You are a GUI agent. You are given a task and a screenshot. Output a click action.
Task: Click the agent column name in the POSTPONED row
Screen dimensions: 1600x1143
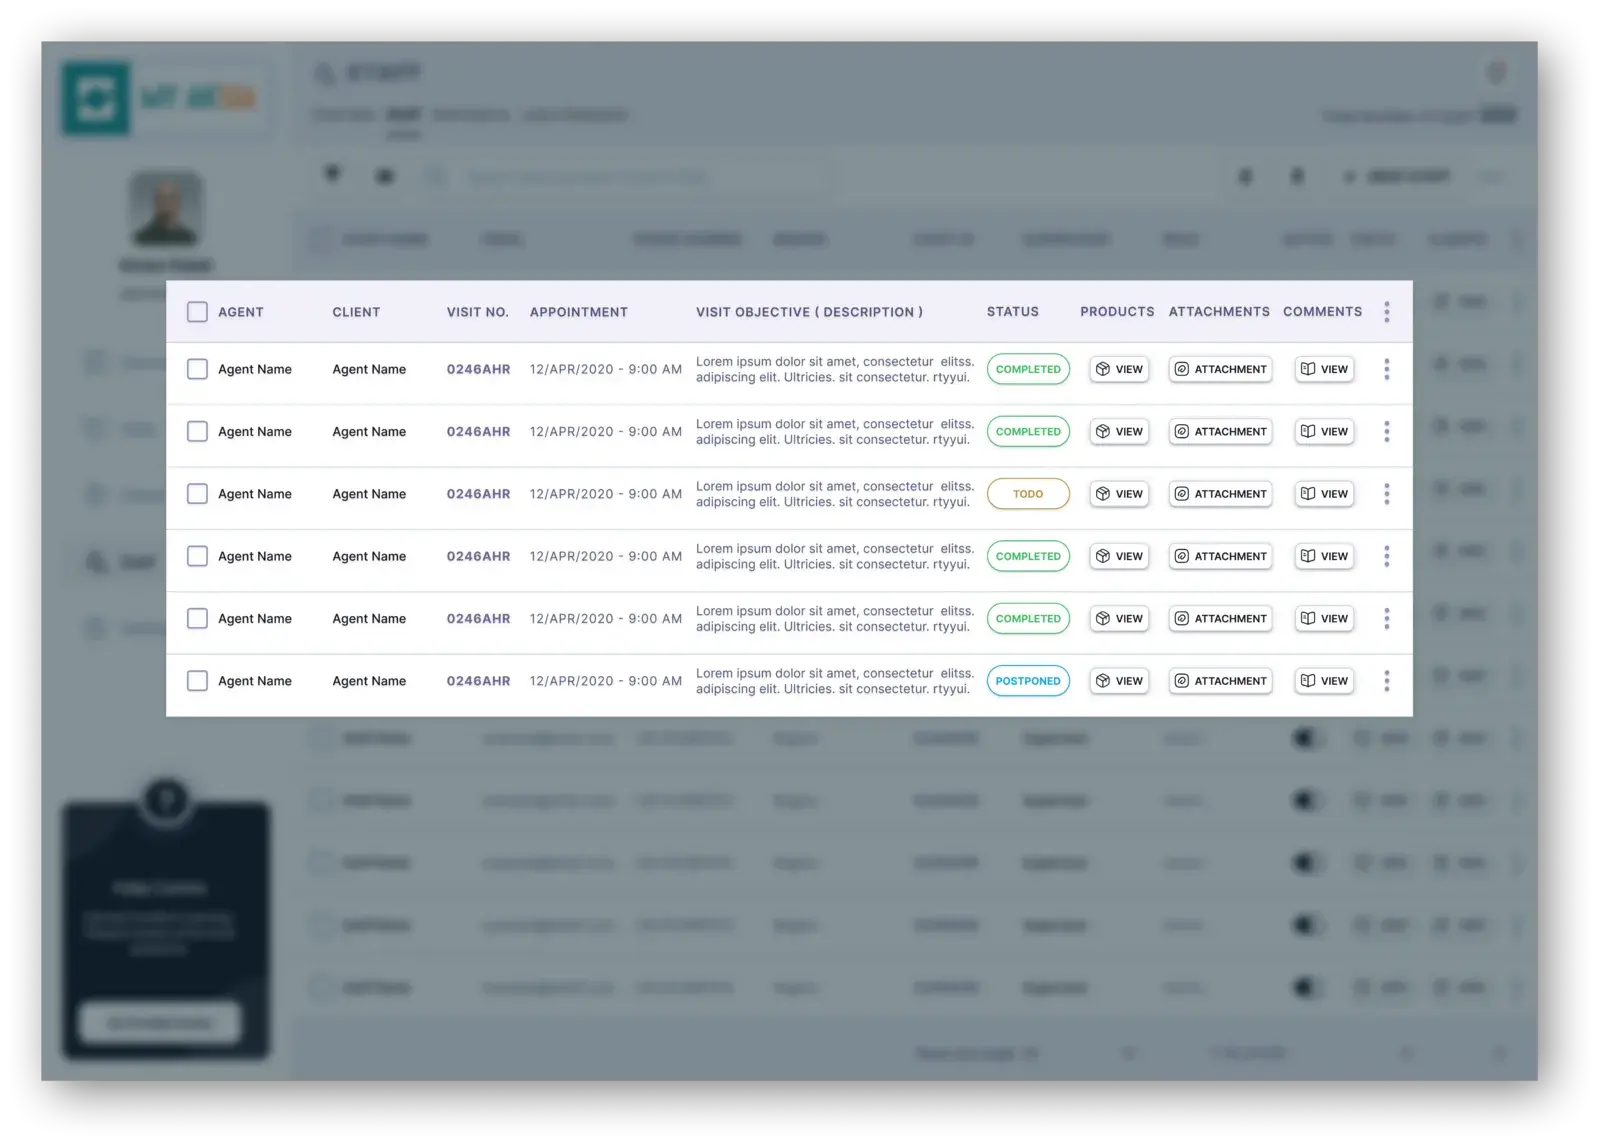click(x=255, y=681)
